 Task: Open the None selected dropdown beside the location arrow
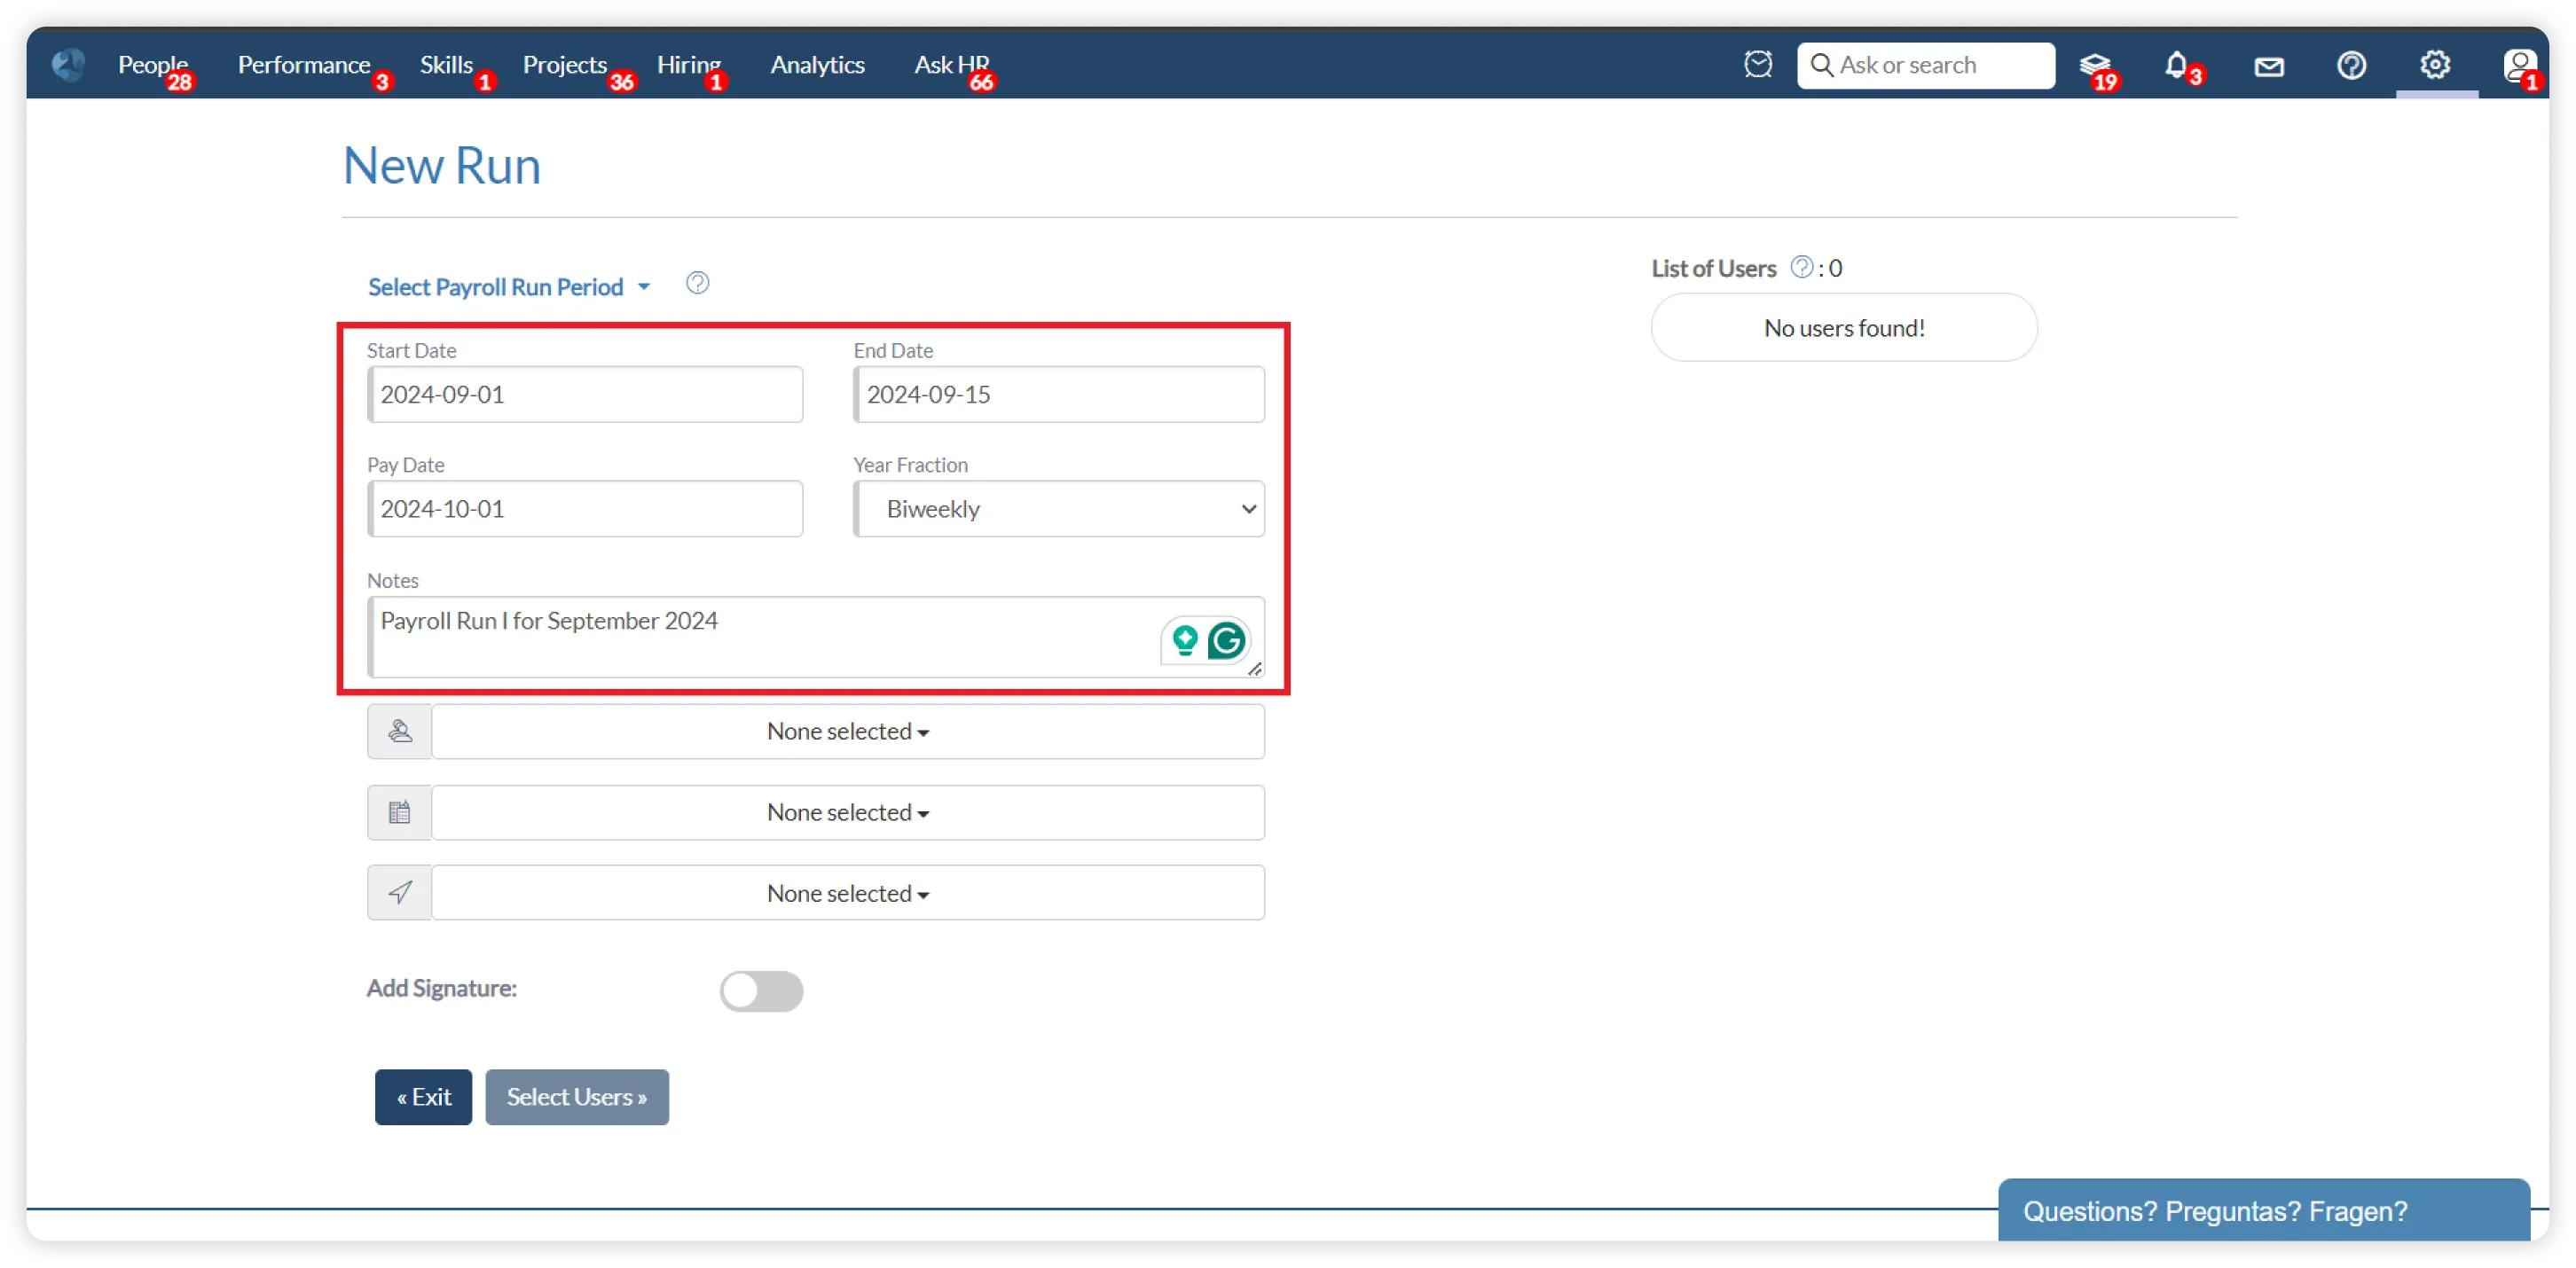(847, 893)
